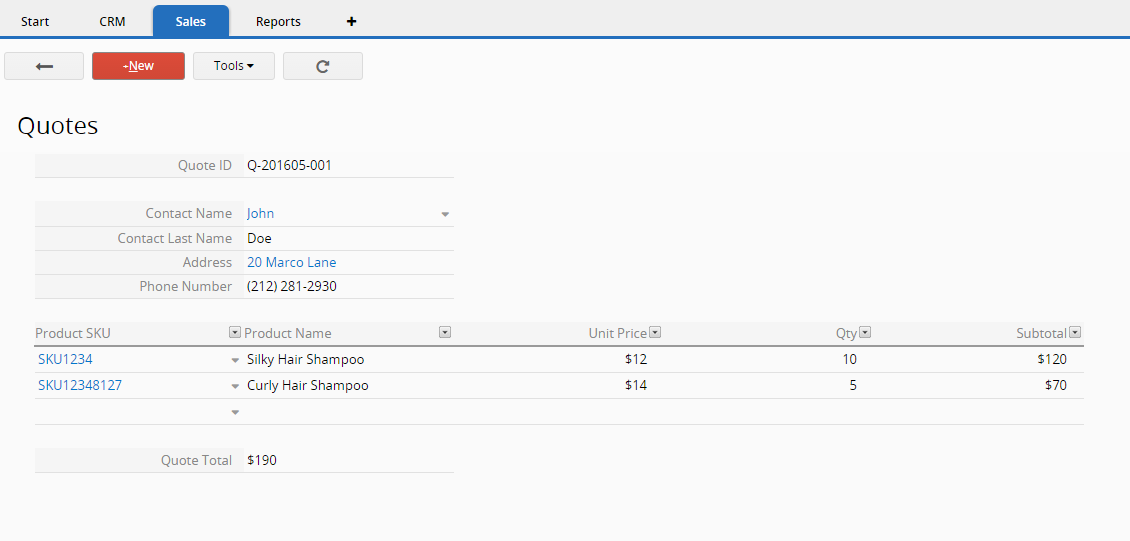Expand SKU dropdown in the empty row

pos(235,413)
